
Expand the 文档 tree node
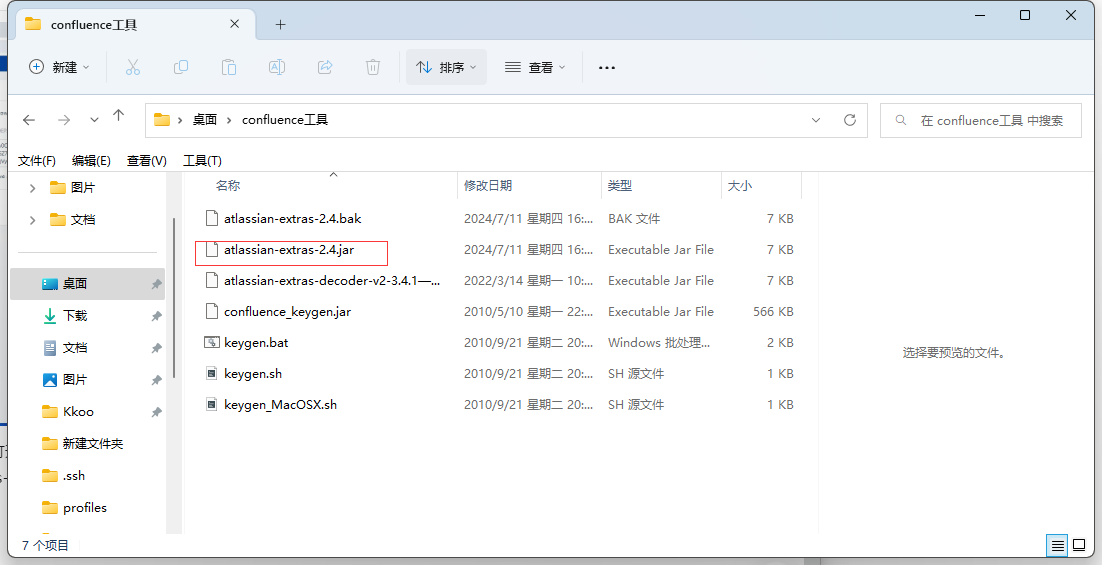point(32,220)
